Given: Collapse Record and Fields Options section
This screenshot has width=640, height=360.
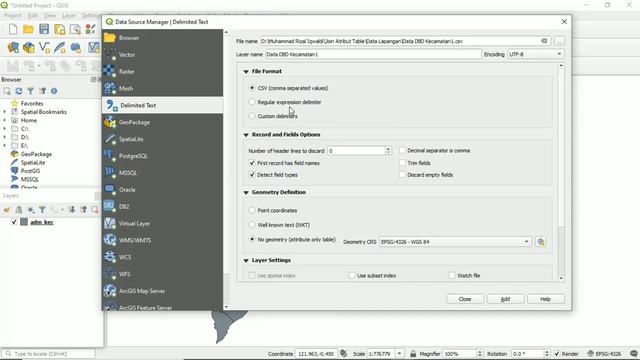Looking at the screenshot, I should [x=246, y=135].
